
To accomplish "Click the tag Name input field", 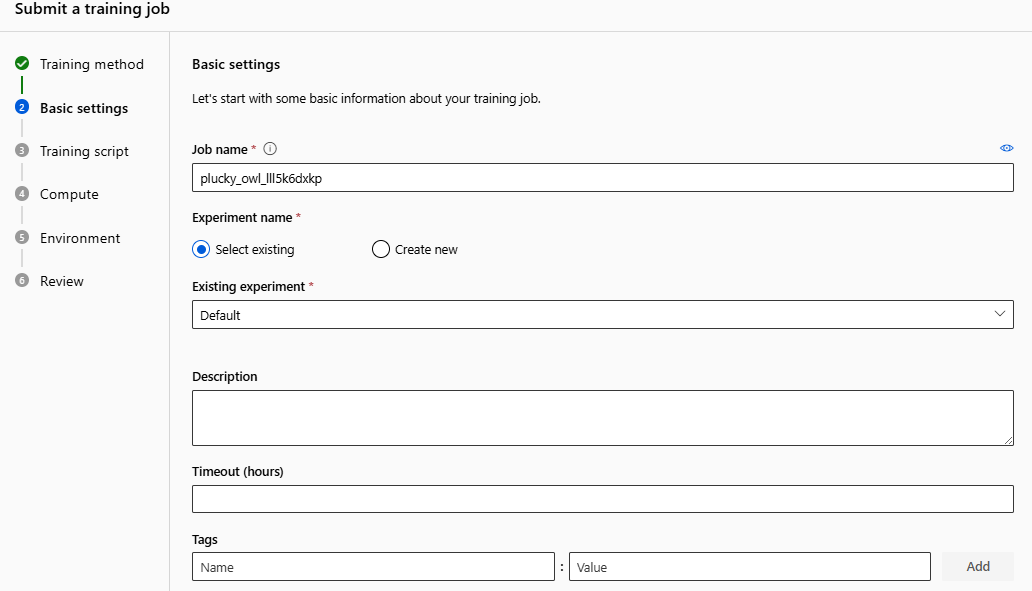I will pos(373,567).
